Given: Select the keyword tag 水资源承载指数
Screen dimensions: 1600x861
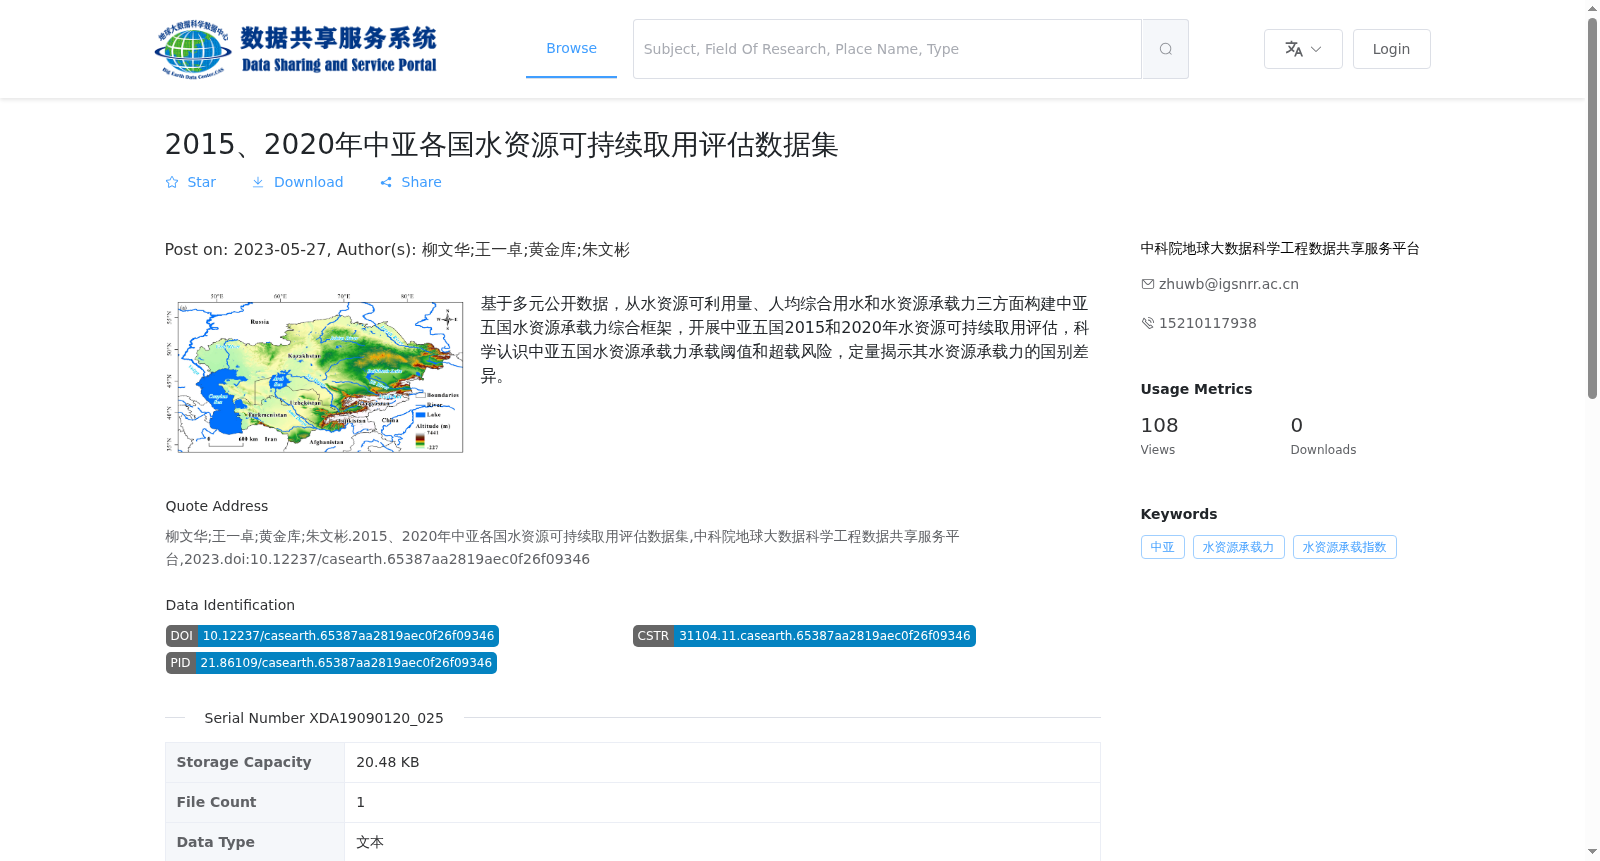Looking at the screenshot, I should (1344, 547).
